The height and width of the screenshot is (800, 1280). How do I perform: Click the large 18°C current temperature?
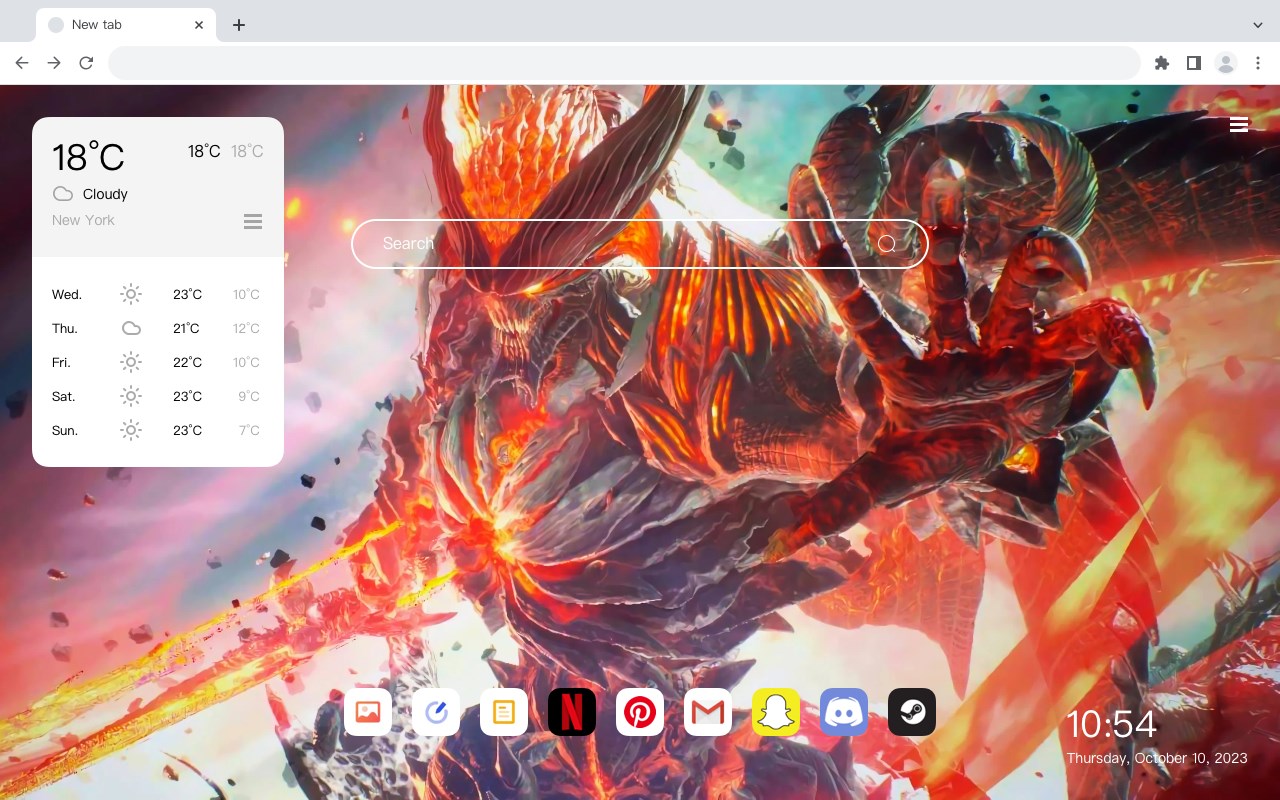88,157
